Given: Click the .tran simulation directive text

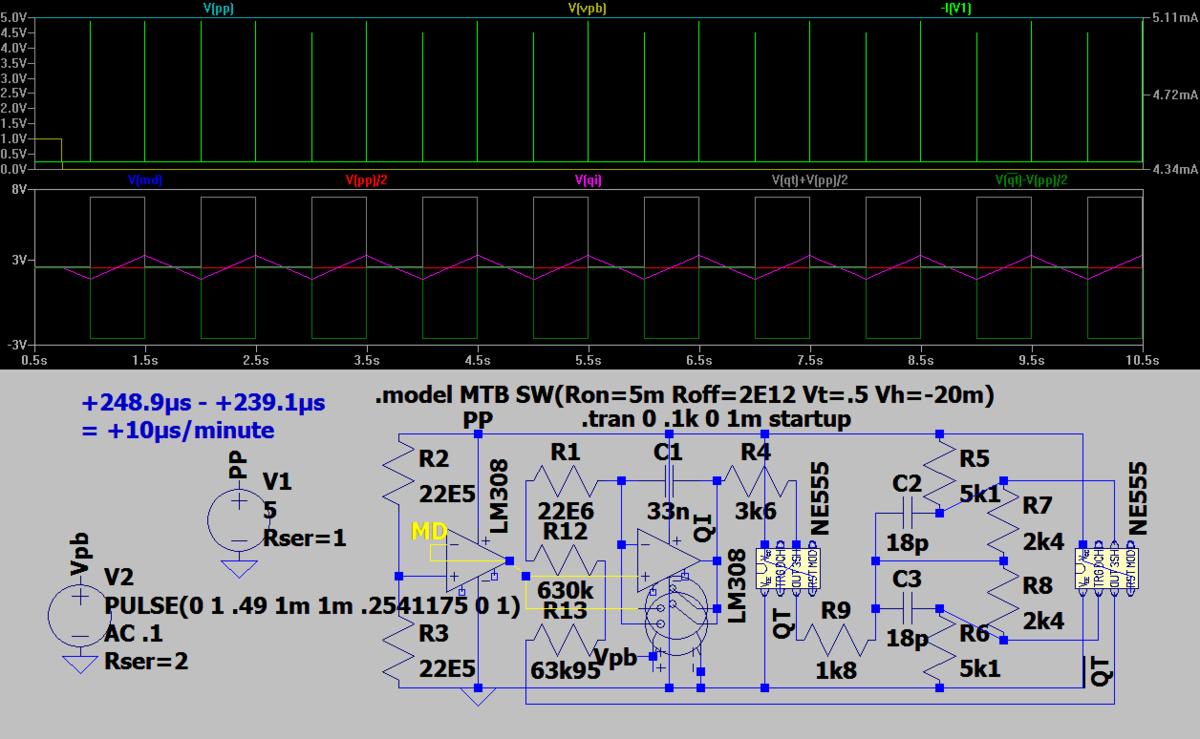Looking at the screenshot, I should pos(715,420).
